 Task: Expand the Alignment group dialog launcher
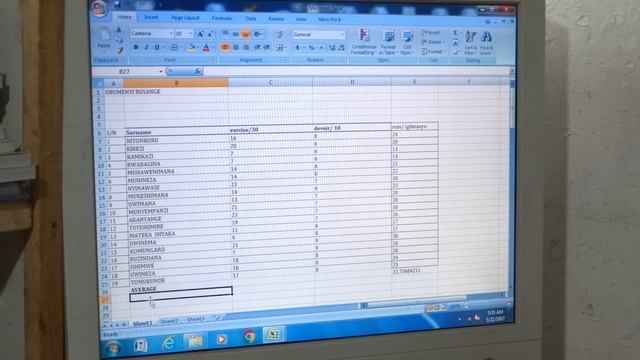pyautogui.click(x=286, y=60)
